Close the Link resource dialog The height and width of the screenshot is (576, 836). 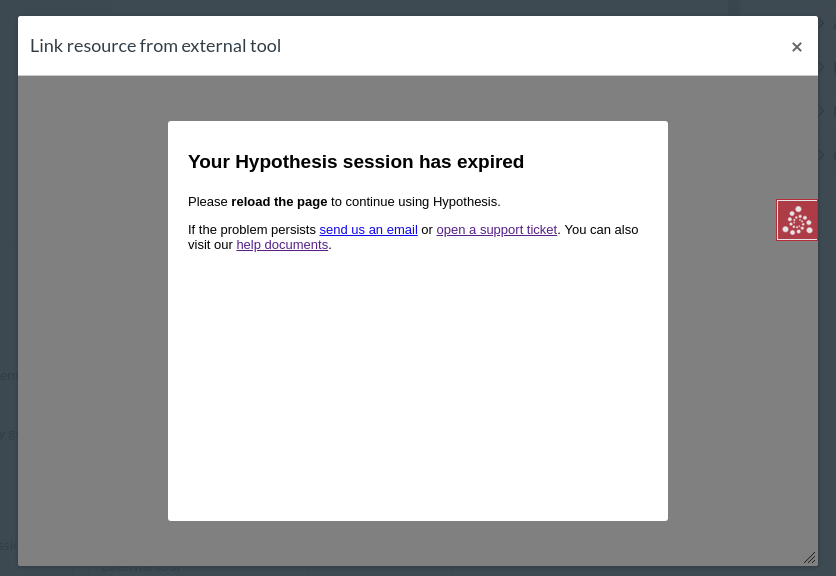(797, 47)
